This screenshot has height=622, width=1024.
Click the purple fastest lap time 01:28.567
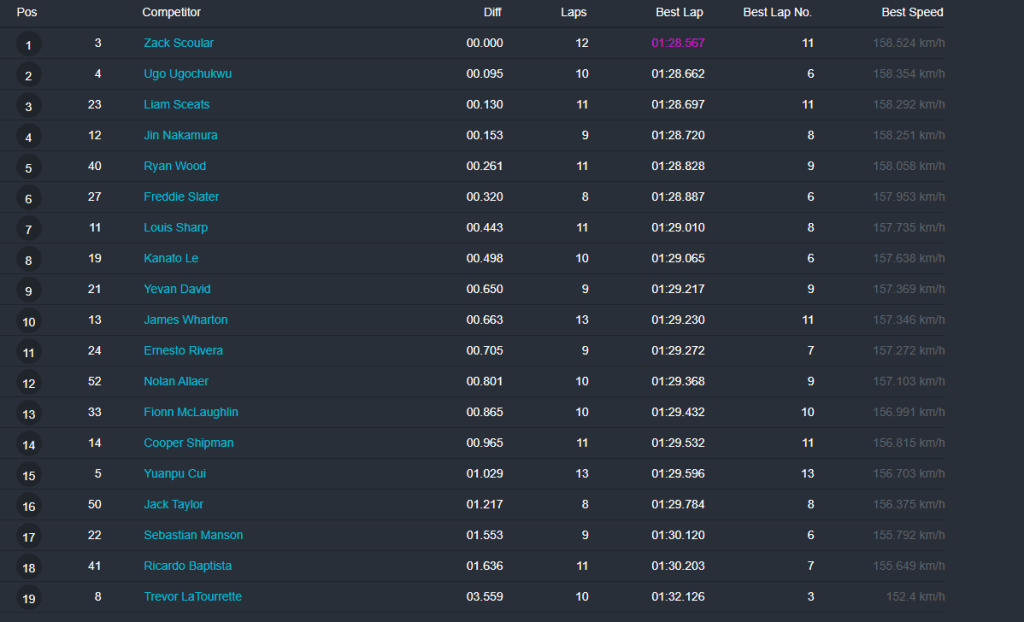(x=677, y=43)
